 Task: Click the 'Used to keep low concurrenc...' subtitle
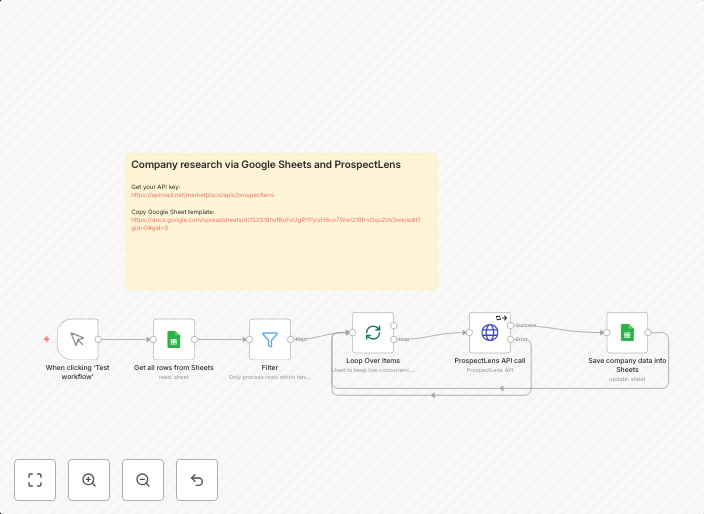tap(373, 370)
